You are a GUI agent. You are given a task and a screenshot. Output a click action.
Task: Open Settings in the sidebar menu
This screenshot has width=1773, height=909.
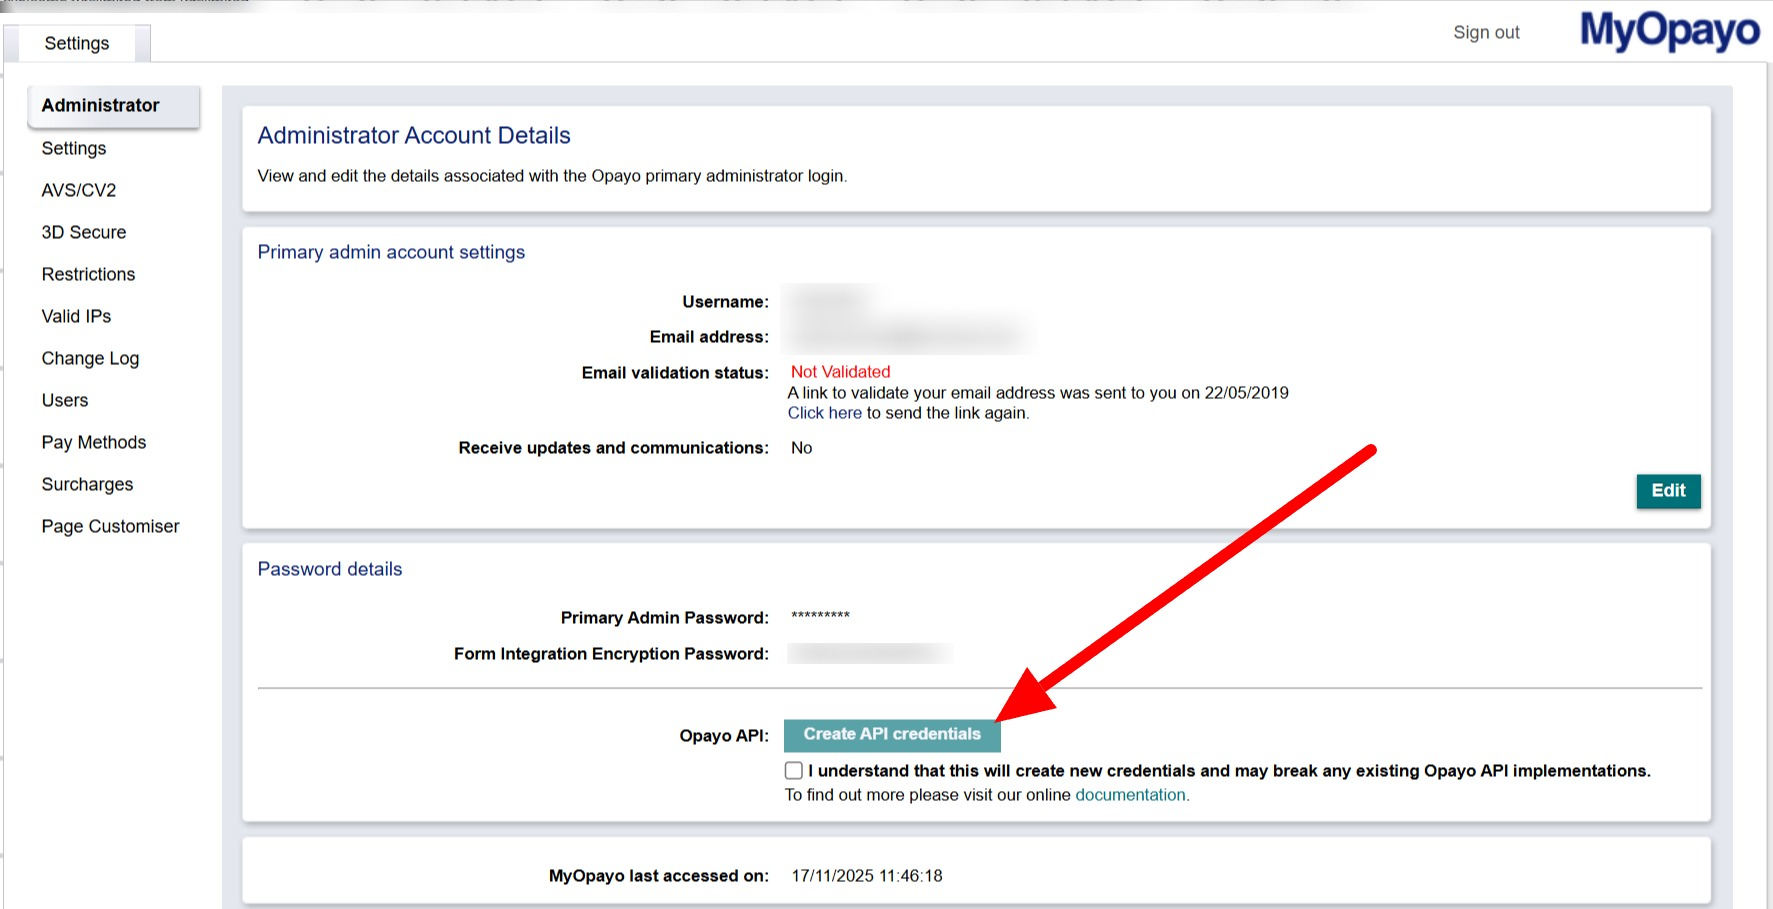coord(74,148)
